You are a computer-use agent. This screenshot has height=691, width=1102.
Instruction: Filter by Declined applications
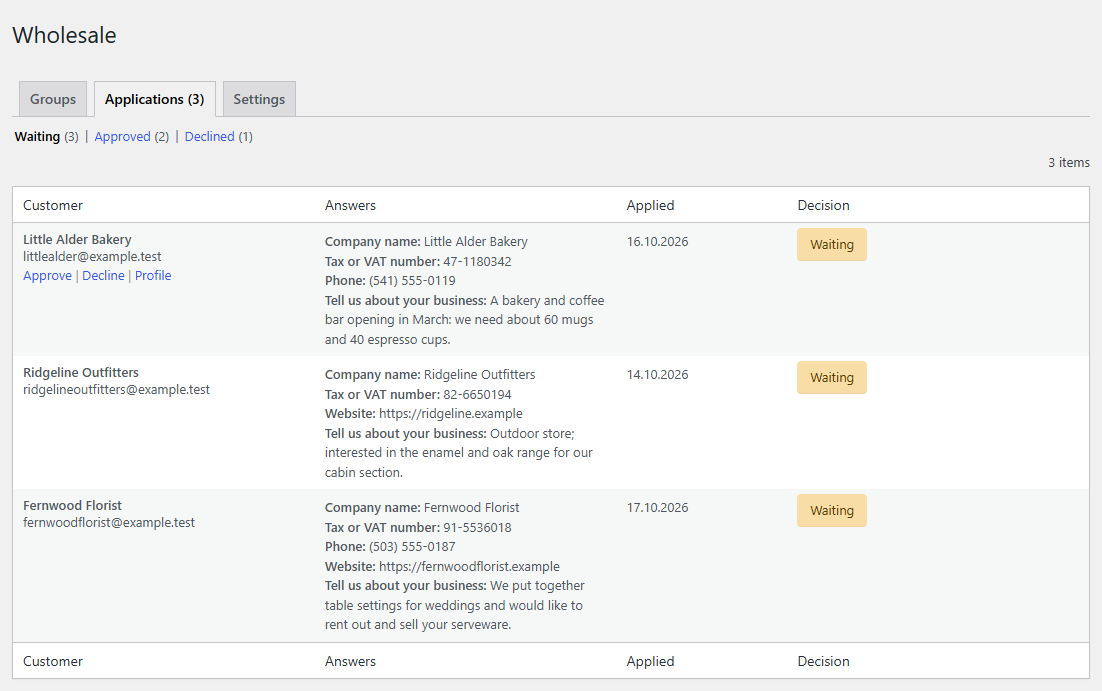pos(209,136)
